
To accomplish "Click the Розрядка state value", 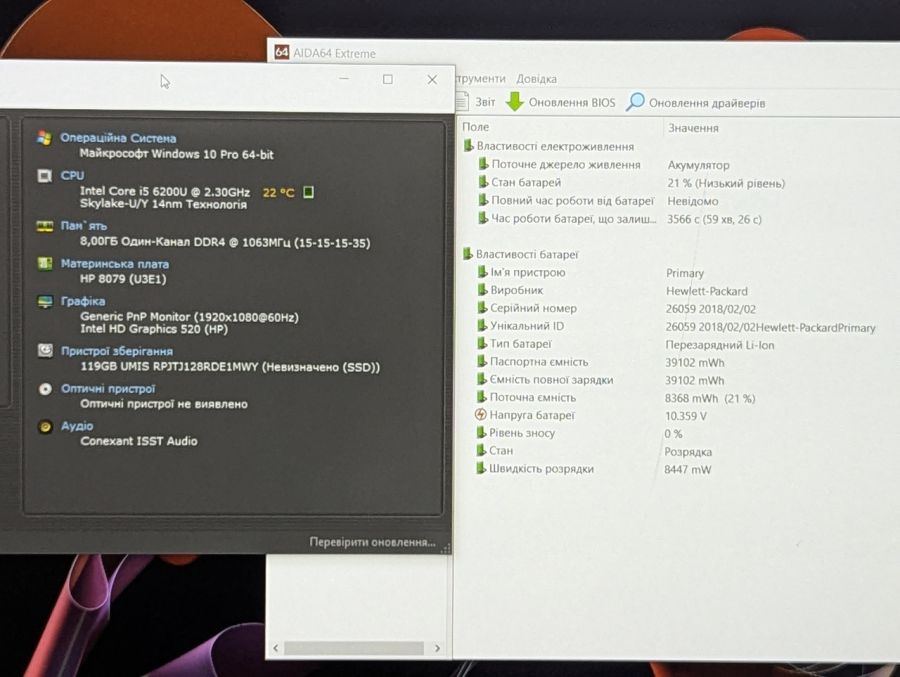I will click(x=688, y=451).
